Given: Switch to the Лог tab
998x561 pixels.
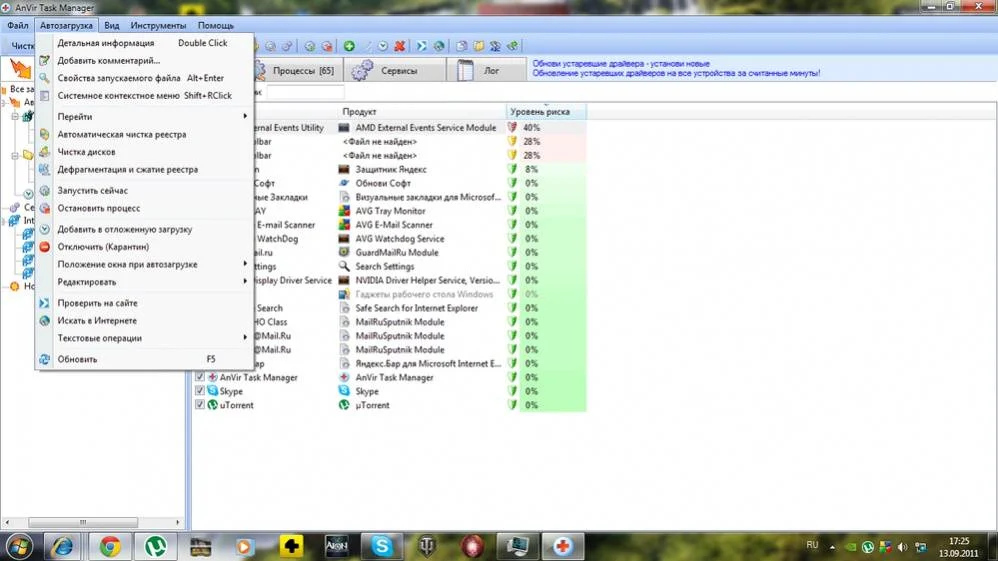Looking at the screenshot, I should [486, 71].
